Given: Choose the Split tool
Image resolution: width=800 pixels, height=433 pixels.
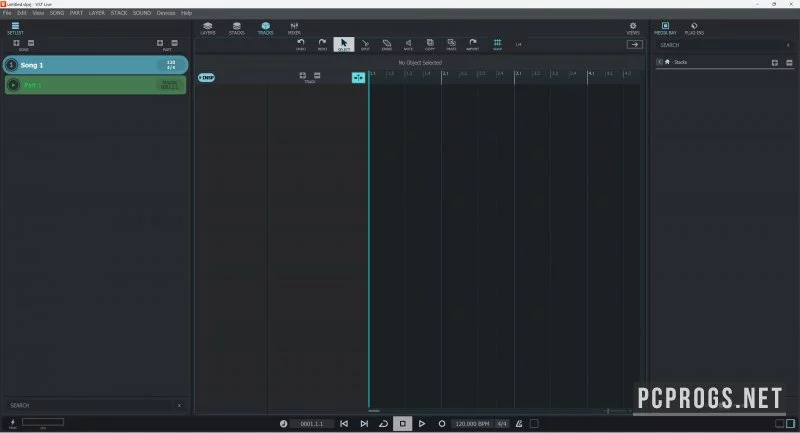Looking at the screenshot, I should (365, 44).
